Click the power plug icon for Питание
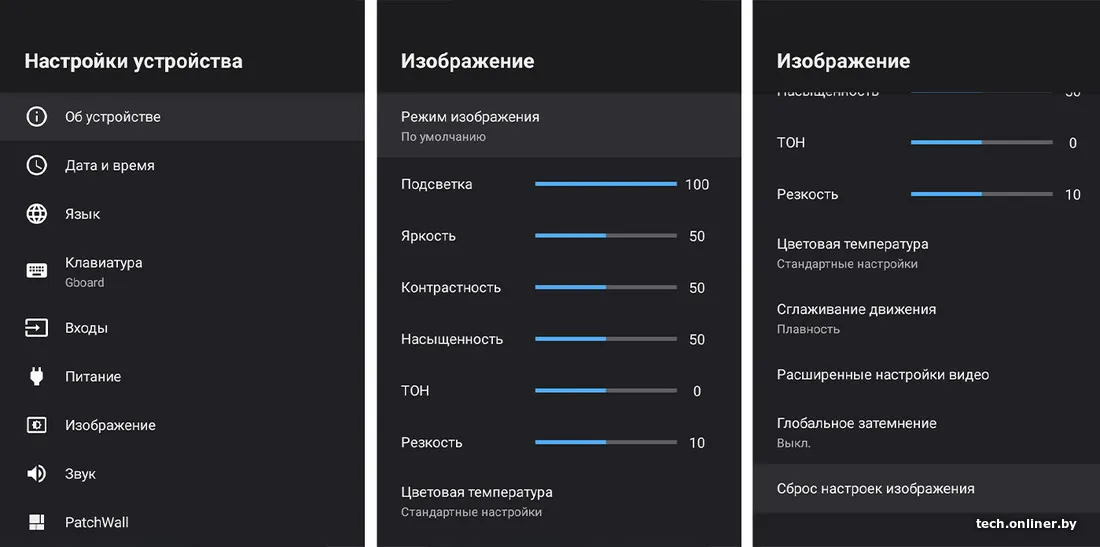Viewport: 1100px width, 547px height. pyautogui.click(x=36, y=377)
